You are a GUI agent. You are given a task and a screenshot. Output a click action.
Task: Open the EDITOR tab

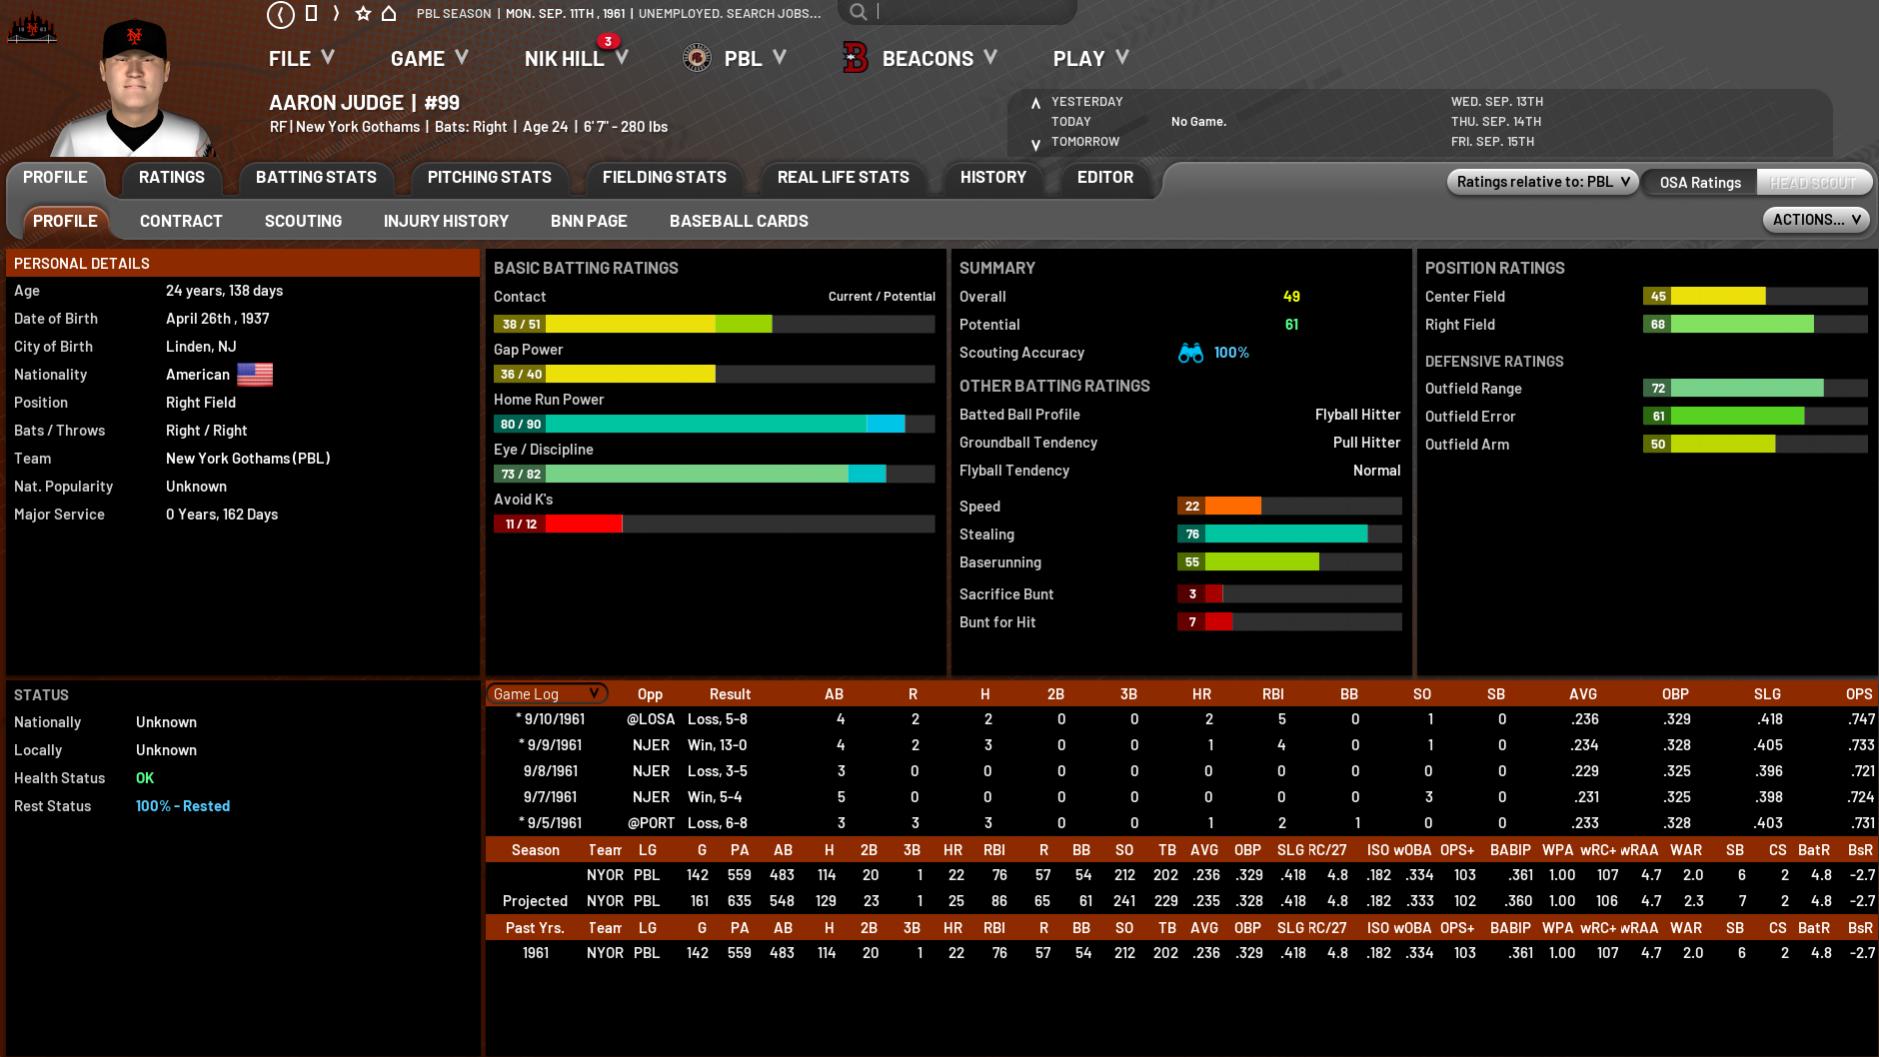(x=1105, y=177)
